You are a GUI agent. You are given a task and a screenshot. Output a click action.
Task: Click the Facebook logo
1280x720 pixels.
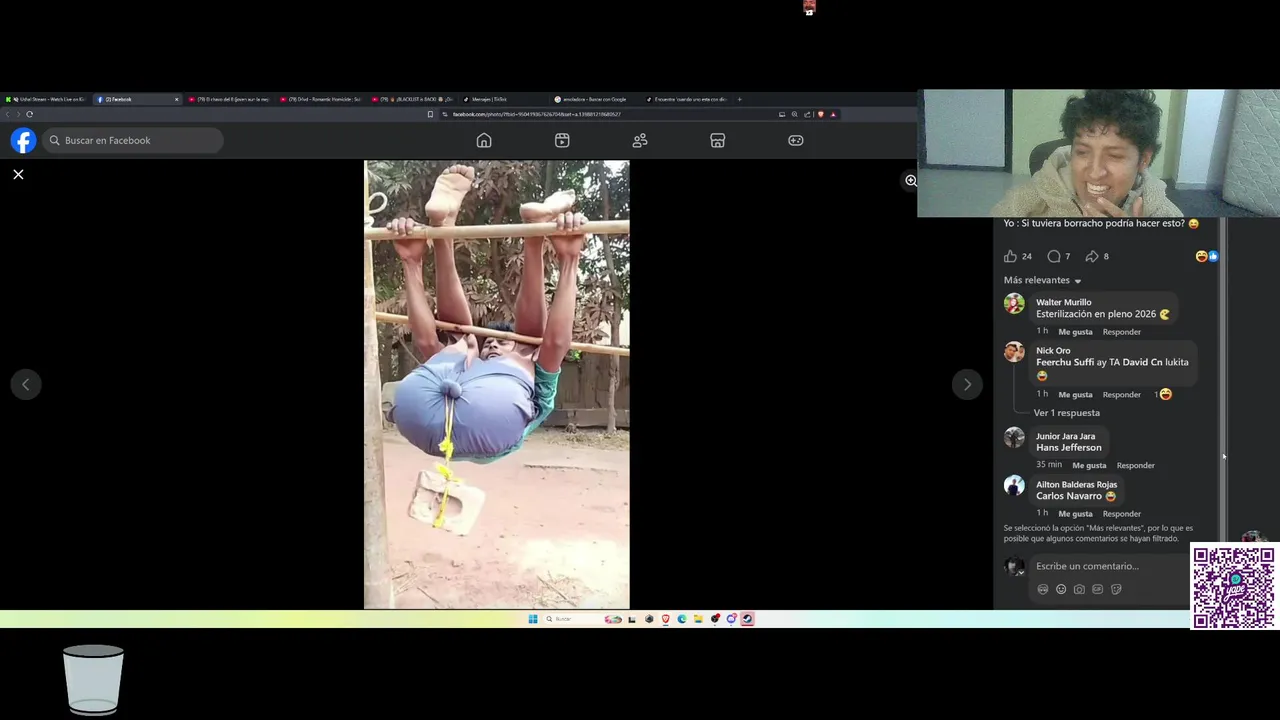23,140
